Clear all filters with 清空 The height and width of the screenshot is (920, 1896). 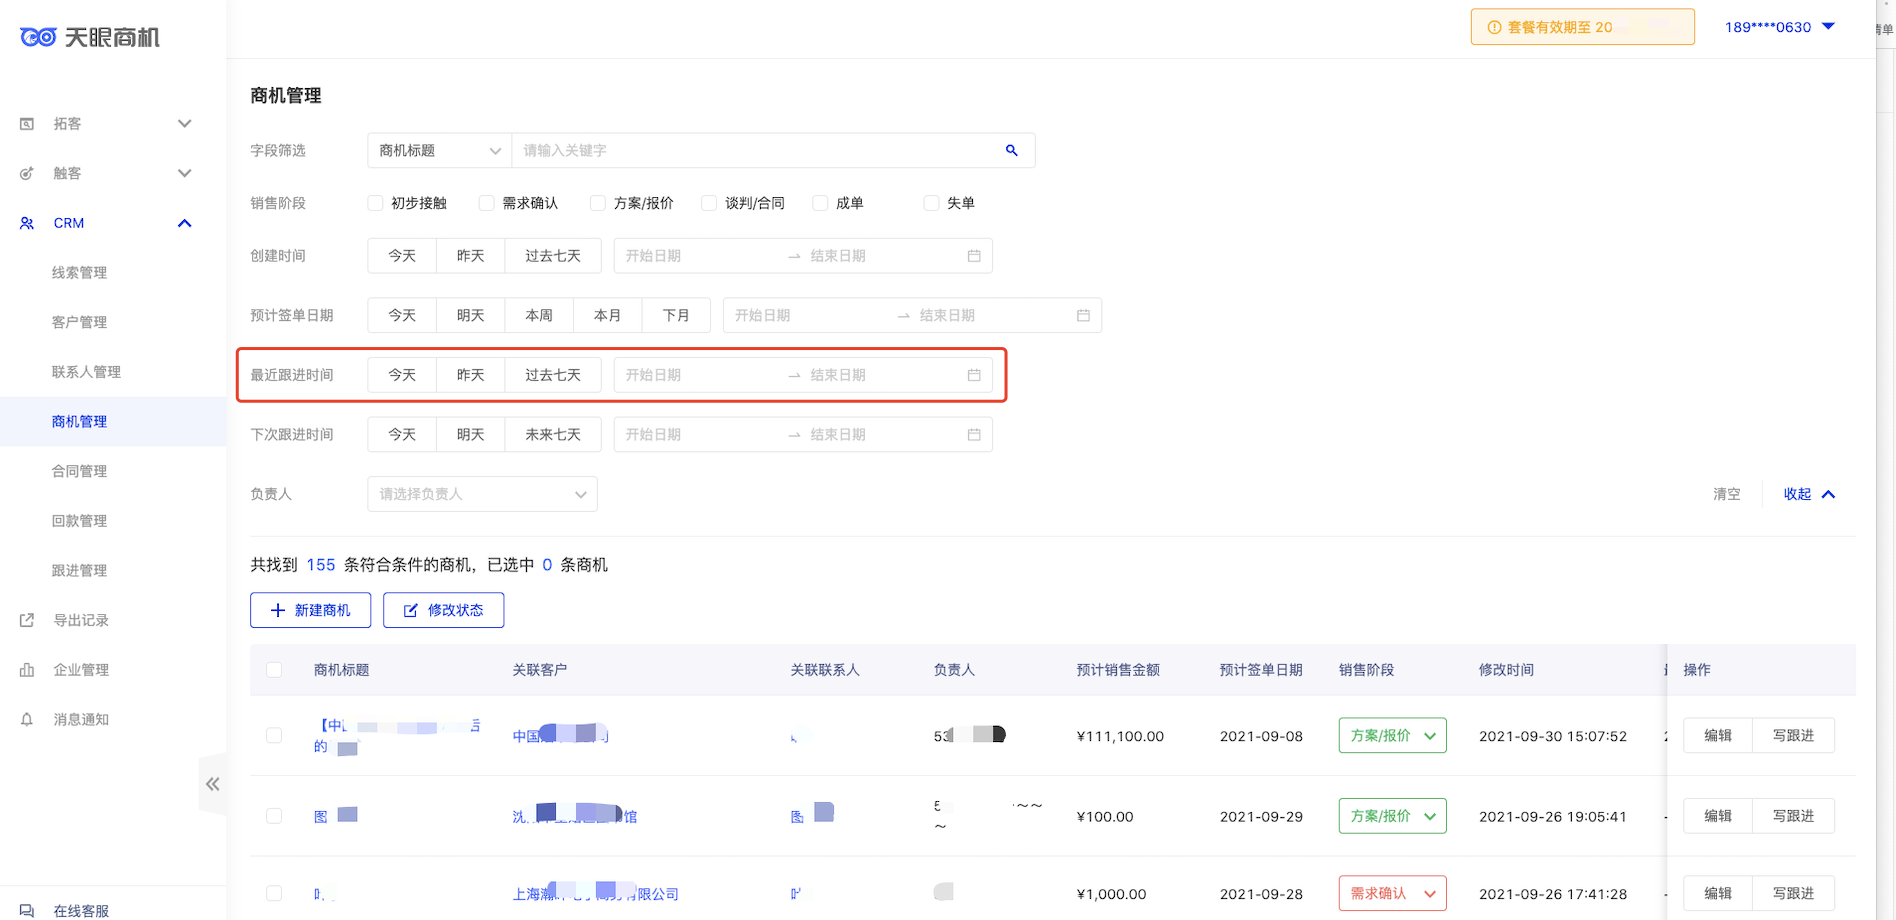1726,494
